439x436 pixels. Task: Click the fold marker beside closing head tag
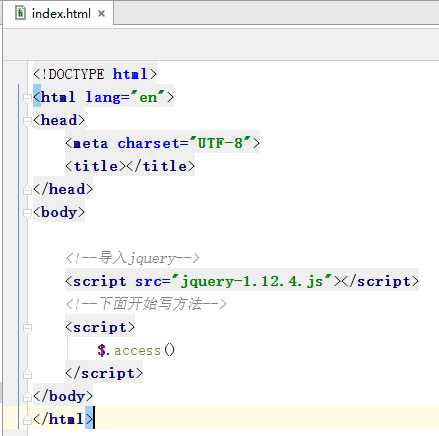pos(27,190)
